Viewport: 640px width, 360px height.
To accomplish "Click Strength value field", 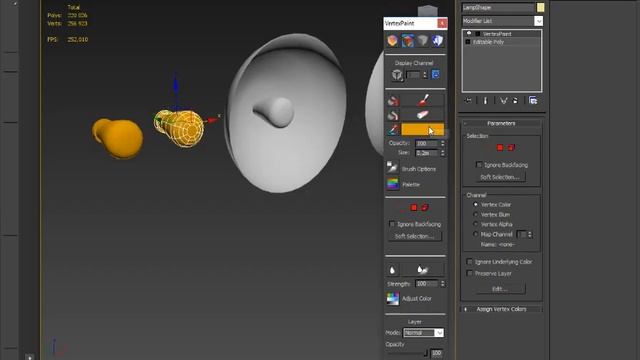I will pyautogui.click(x=427, y=284).
